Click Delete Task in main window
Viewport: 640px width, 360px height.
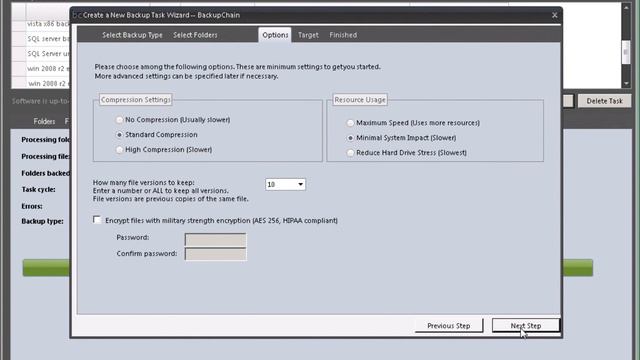click(604, 101)
